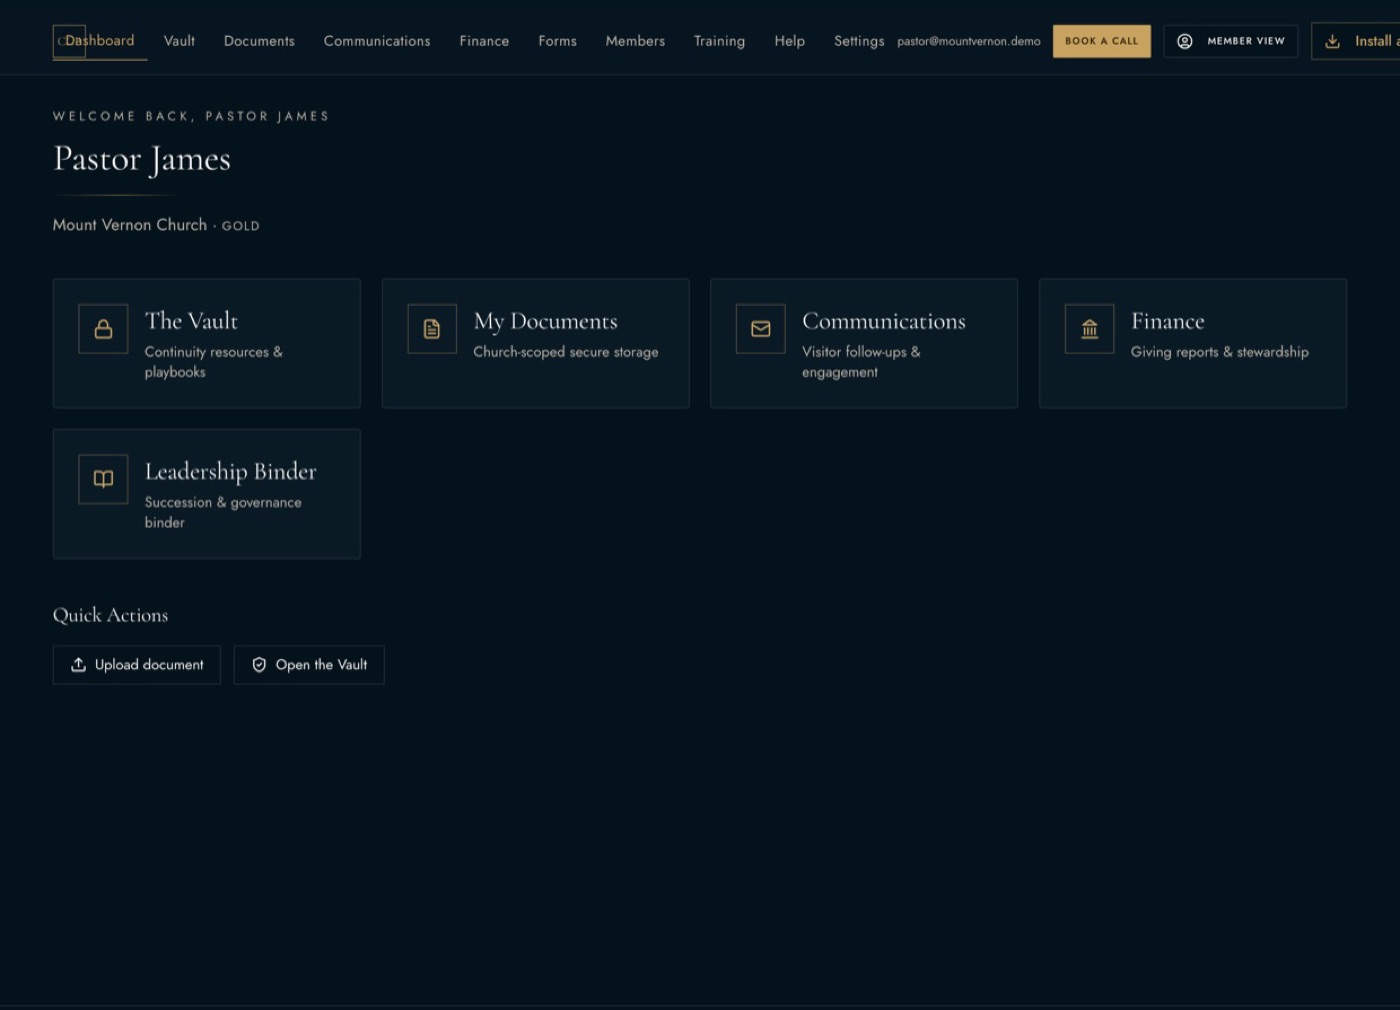Click 'Church-scoped secure storage' text
Image resolution: width=1400 pixels, height=1010 pixels.
[566, 352]
